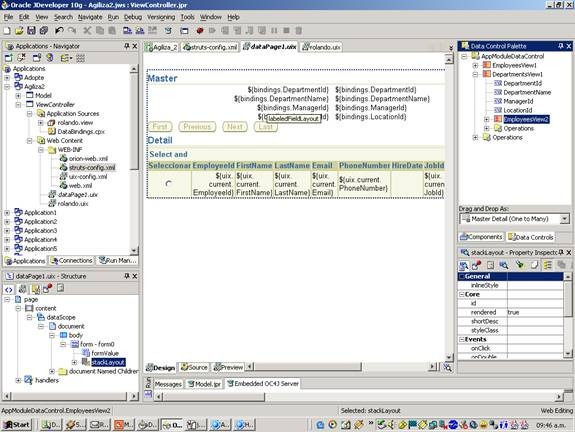Switch to the Preview tab

228,367
